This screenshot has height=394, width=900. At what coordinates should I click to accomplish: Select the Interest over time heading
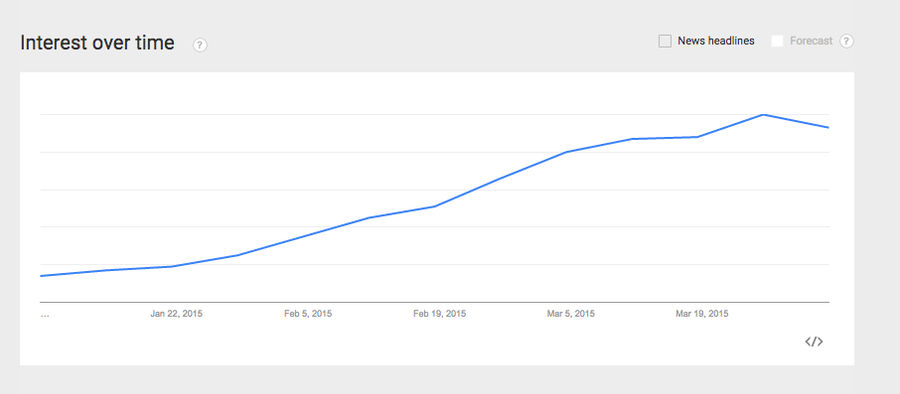click(x=97, y=43)
